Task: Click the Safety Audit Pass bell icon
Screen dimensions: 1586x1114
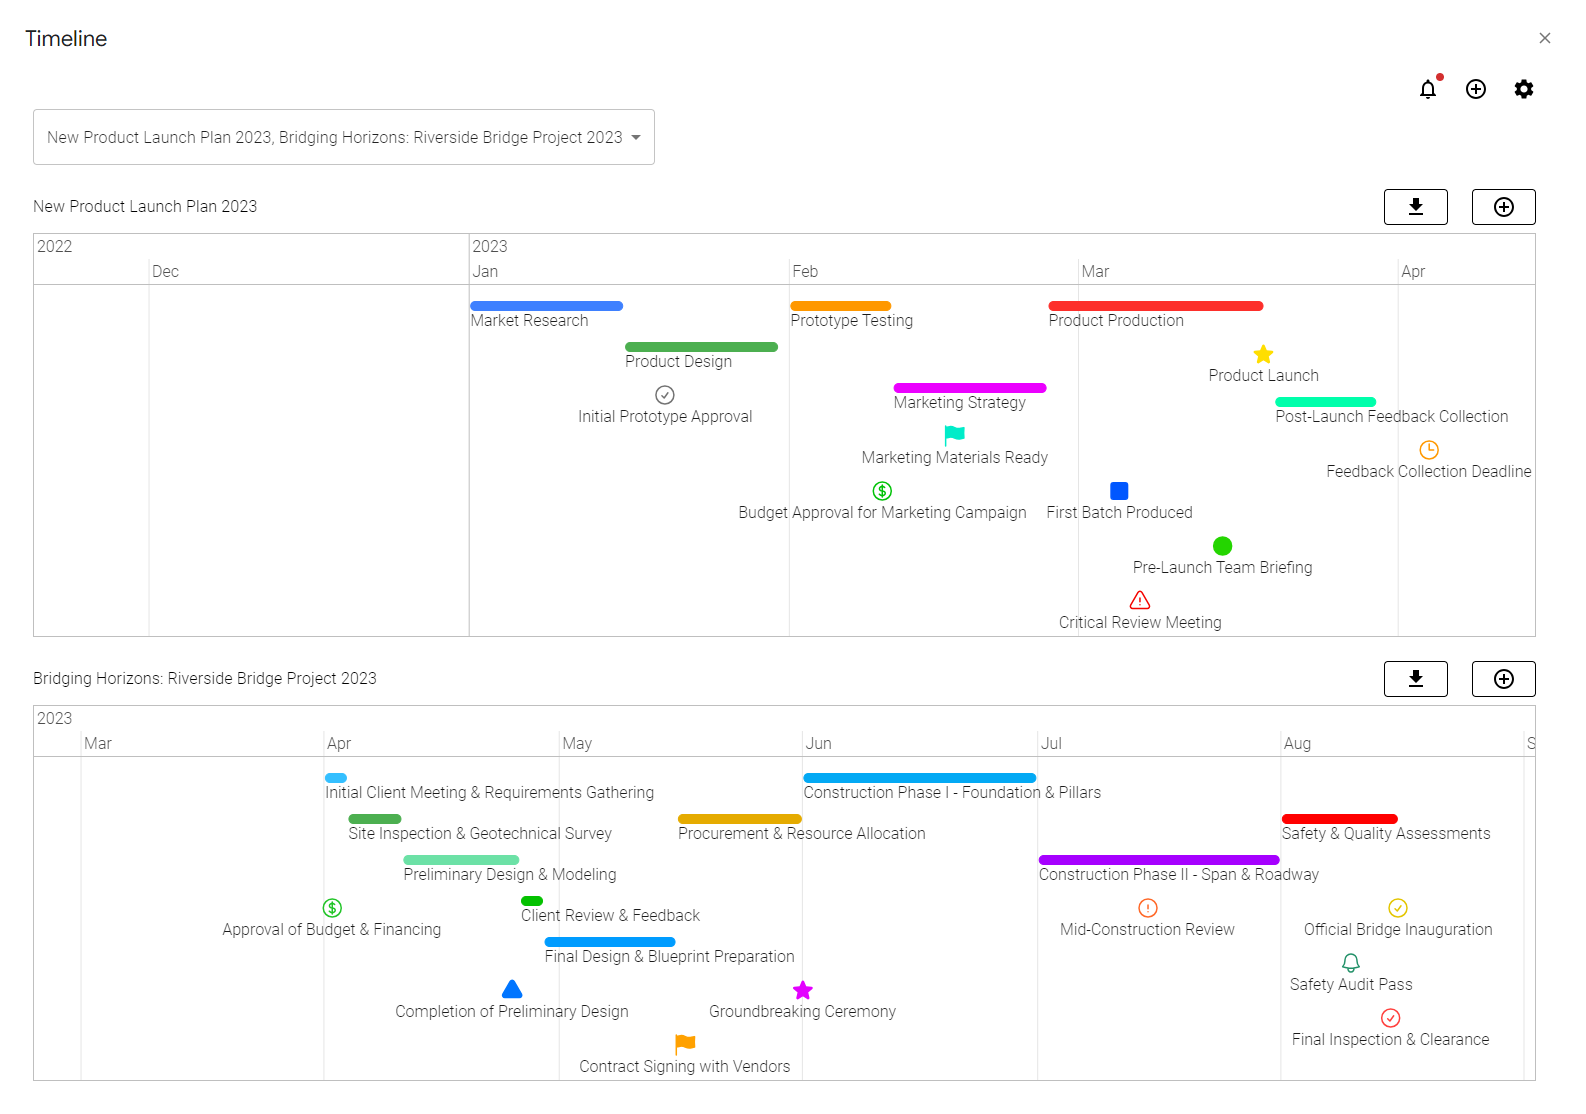Action: (x=1350, y=963)
